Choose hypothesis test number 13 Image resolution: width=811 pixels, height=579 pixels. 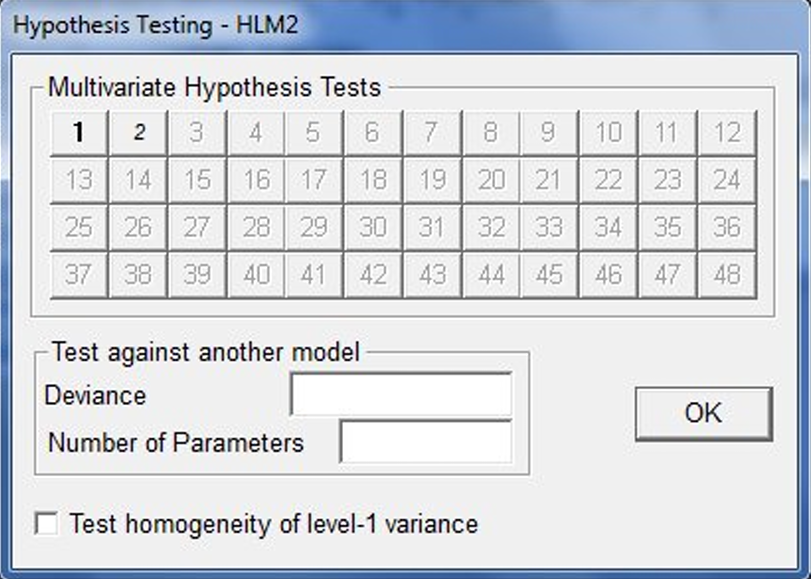tap(79, 180)
